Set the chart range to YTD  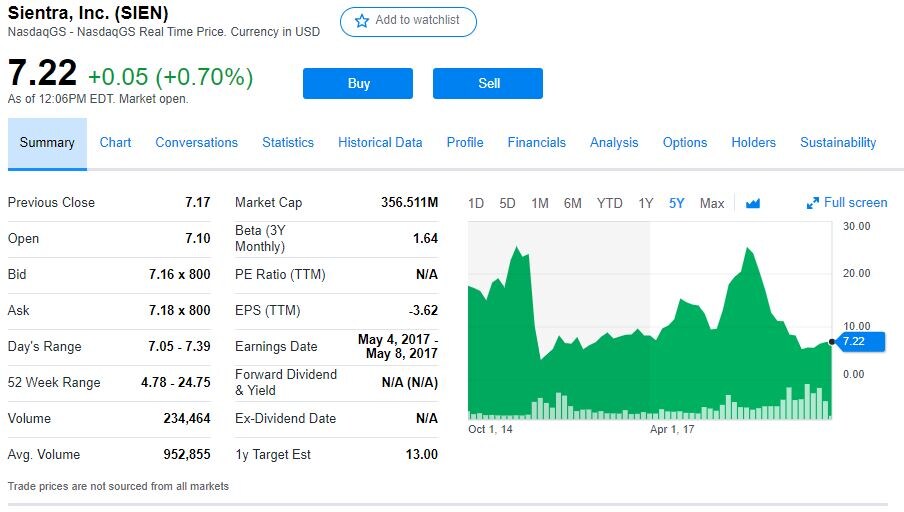[609, 204]
